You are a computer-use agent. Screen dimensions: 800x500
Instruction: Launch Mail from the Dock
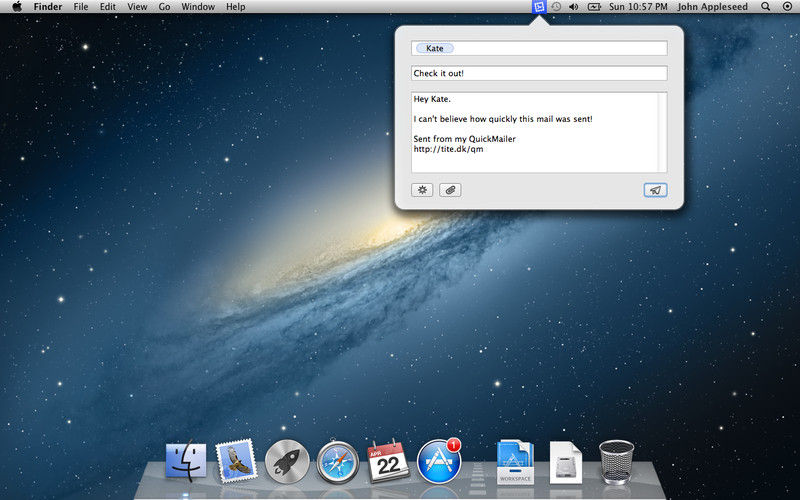pyautogui.click(x=236, y=461)
